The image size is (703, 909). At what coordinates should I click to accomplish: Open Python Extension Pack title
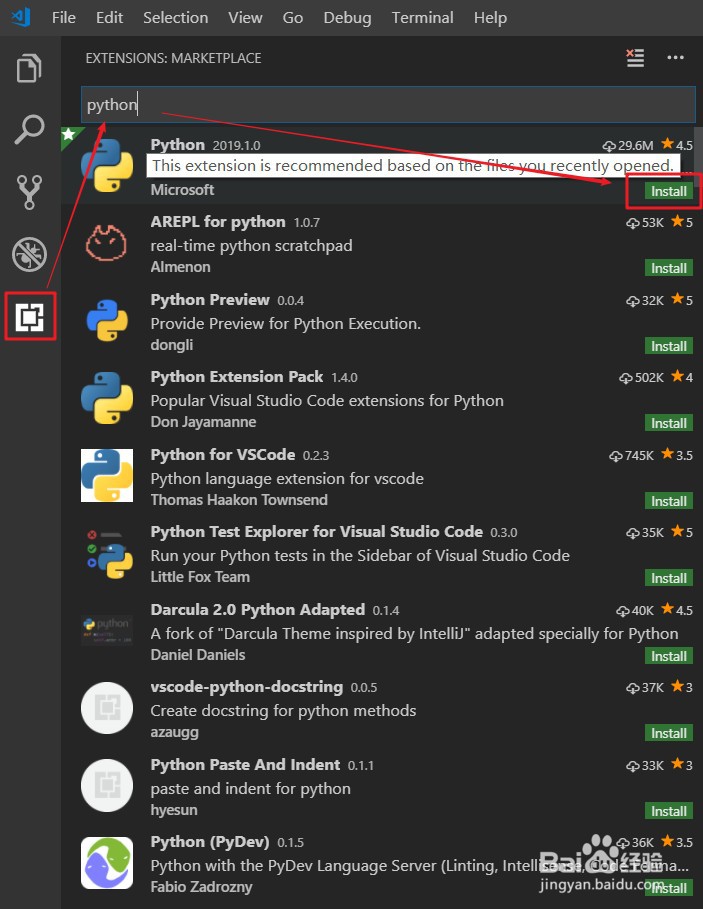(236, 377)
